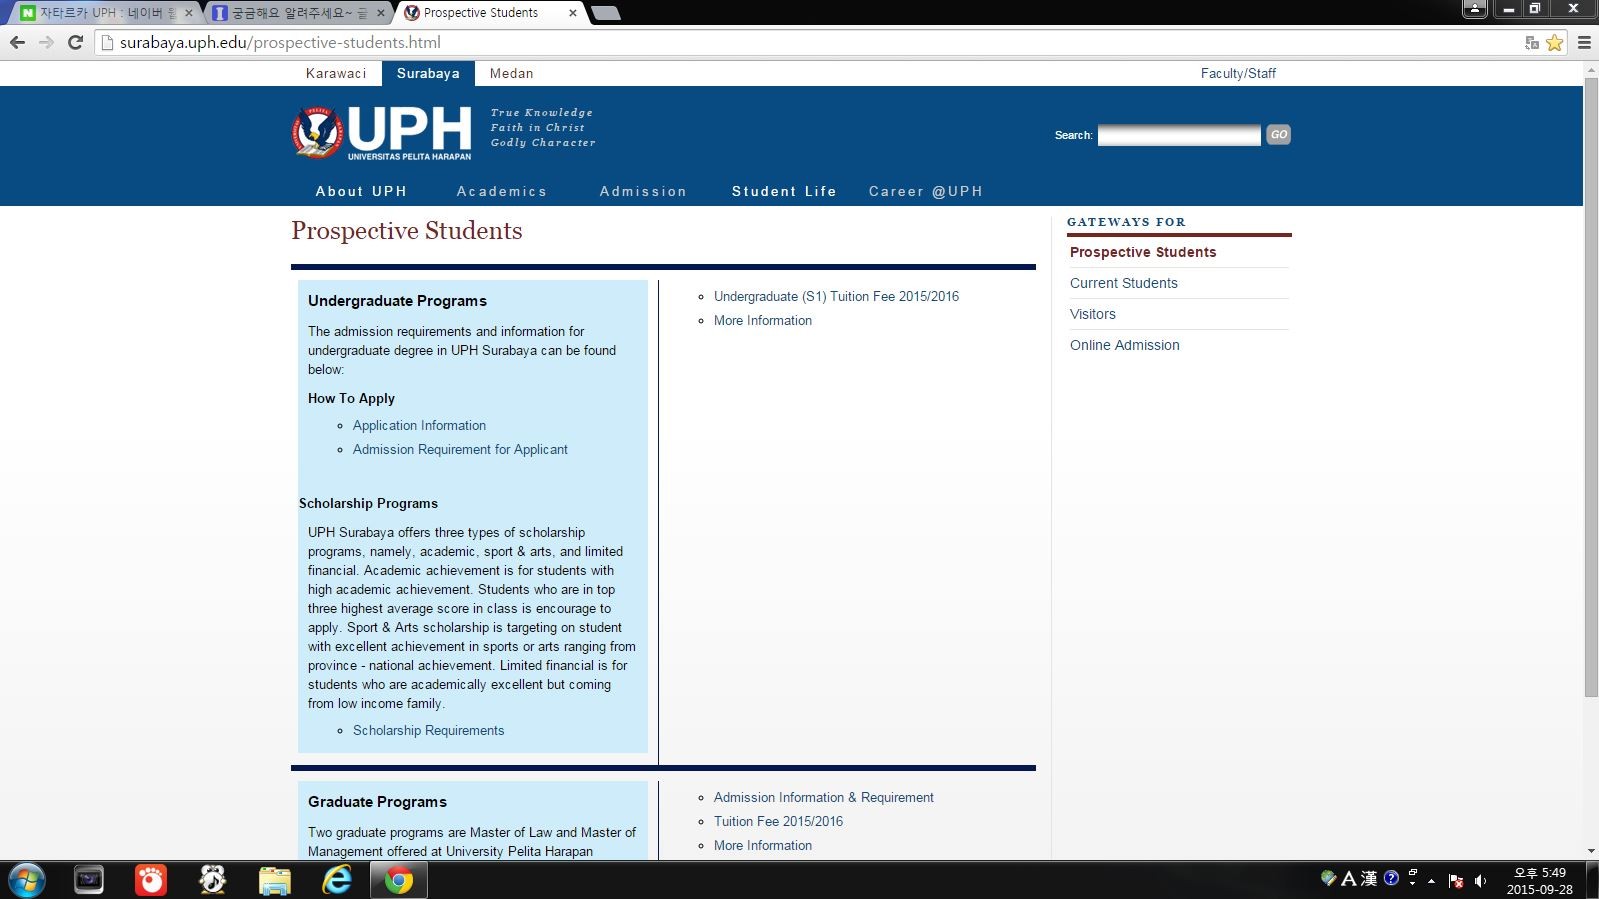This screenshot has width=1599, height=899.
Task: Open the Chrome menu hamburger icon
Action: click(1584, 42)
